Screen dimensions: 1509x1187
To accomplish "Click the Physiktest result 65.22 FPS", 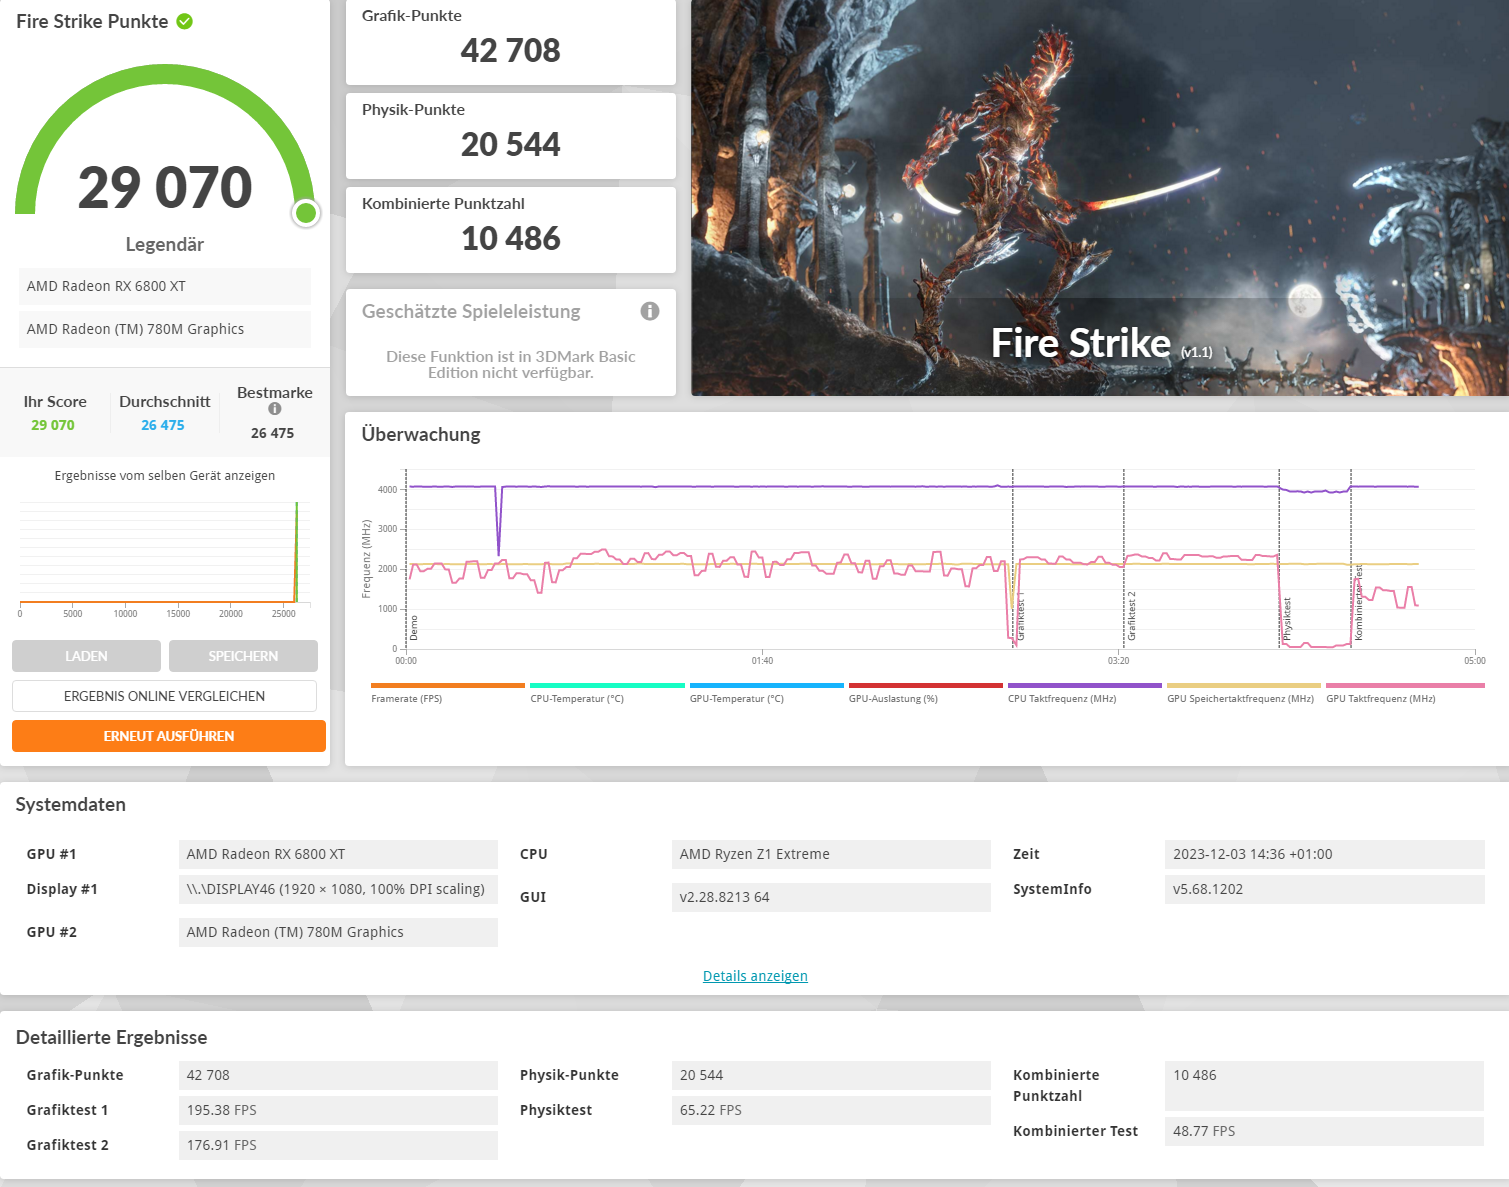I will tap(831, 1110).
